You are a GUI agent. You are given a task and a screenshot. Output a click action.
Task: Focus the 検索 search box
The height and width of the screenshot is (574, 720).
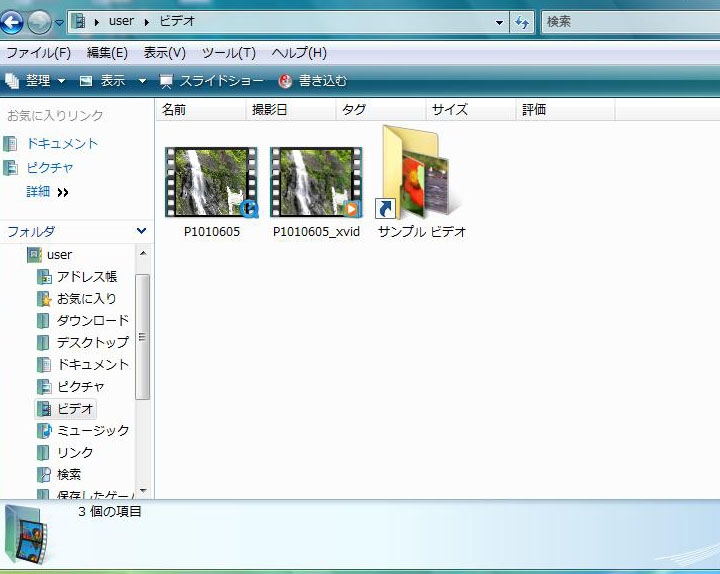(631, 22)
